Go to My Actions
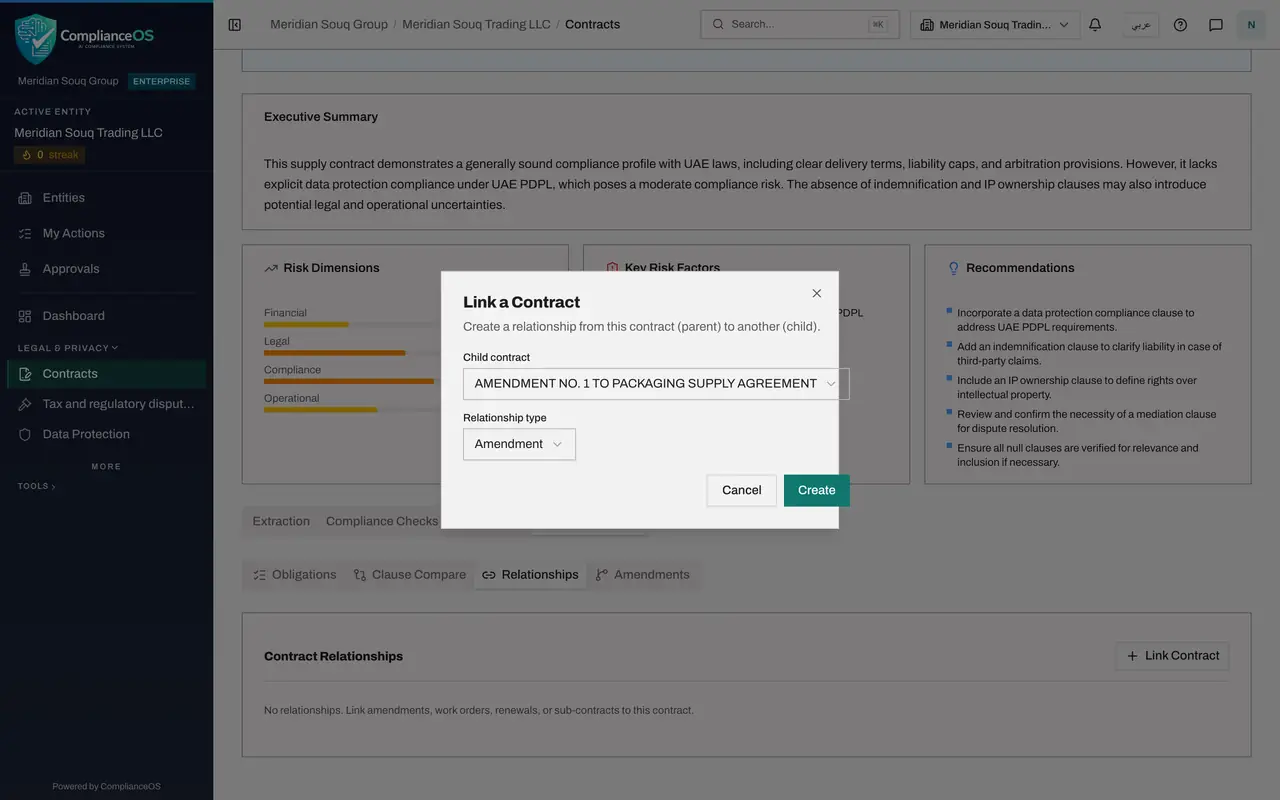 [x=107, y=233]
